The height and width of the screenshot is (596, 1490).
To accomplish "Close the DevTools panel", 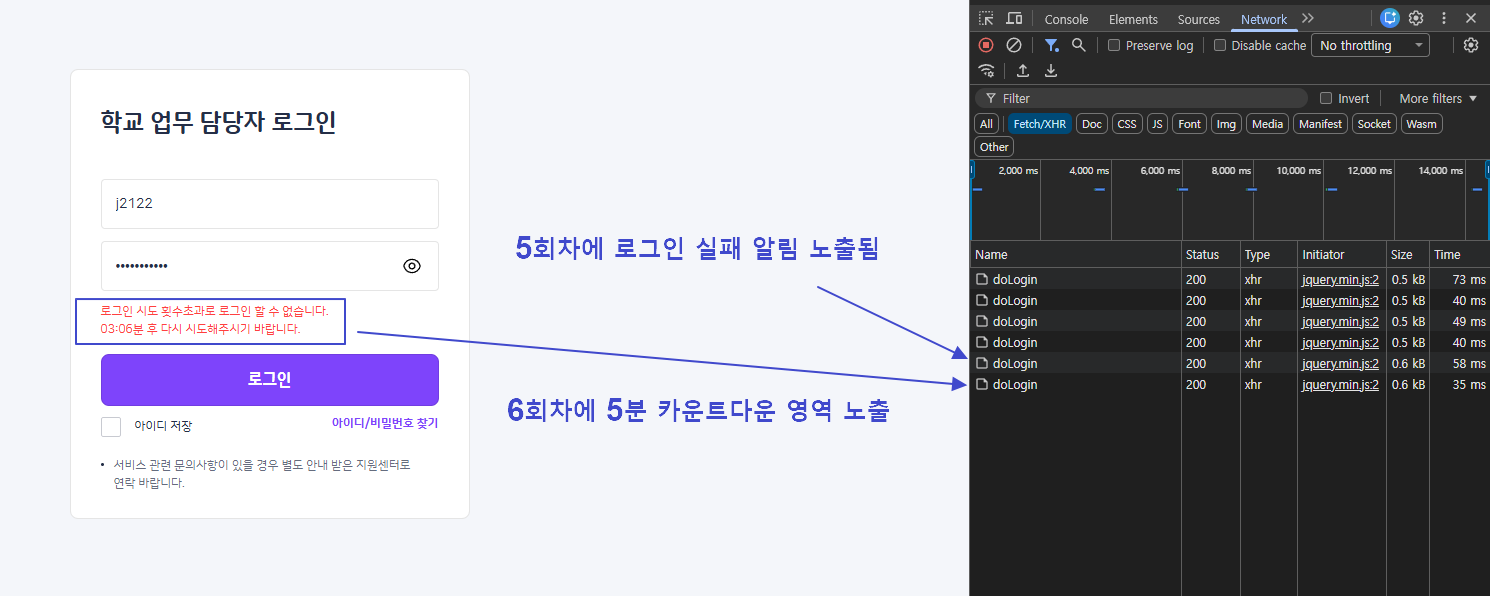I will coord(1471,18).
